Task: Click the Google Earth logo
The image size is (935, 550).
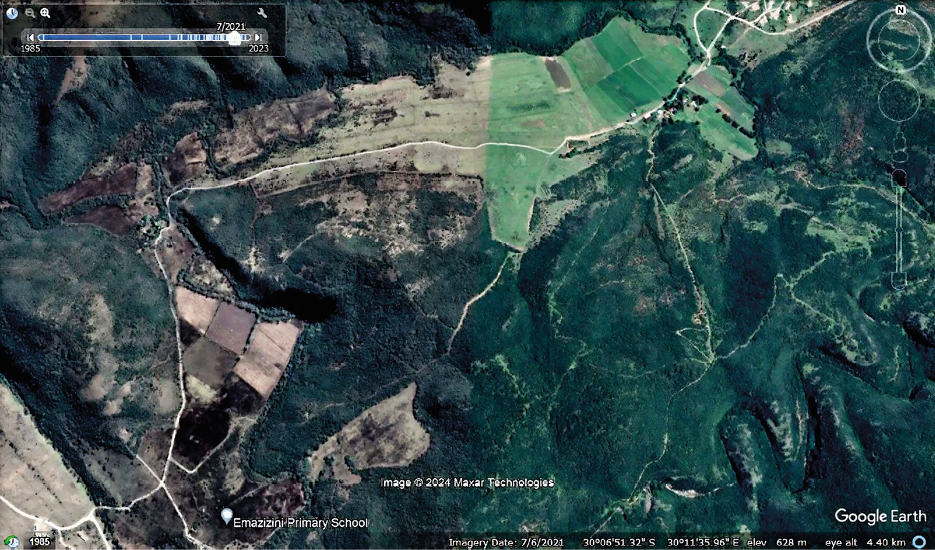Action: point(874,516)
